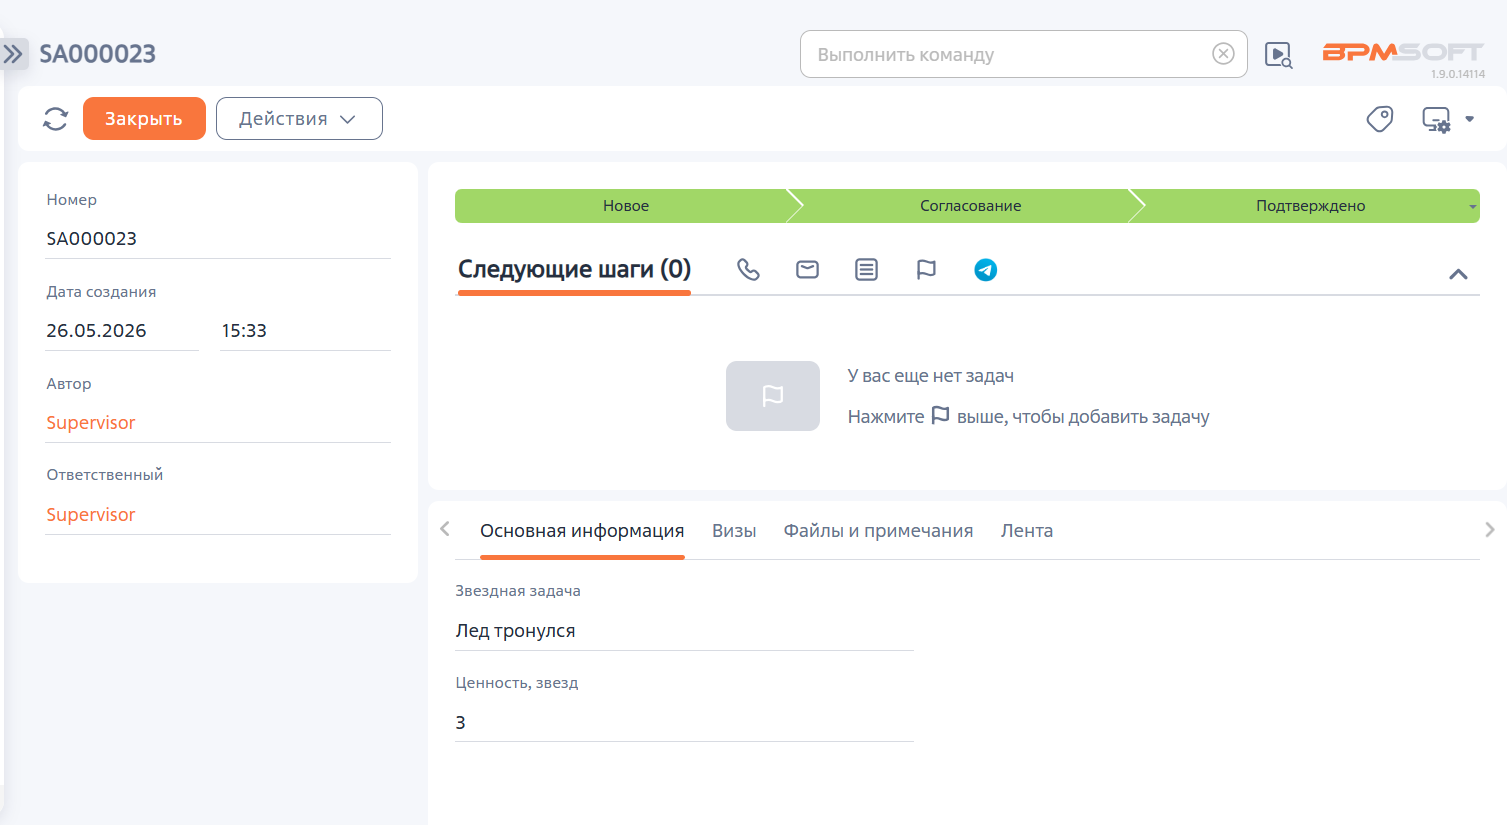Click the BPMSoft logo
Image resolution: width=1507 pixels, height=825 pixels.
[1402, 52]
